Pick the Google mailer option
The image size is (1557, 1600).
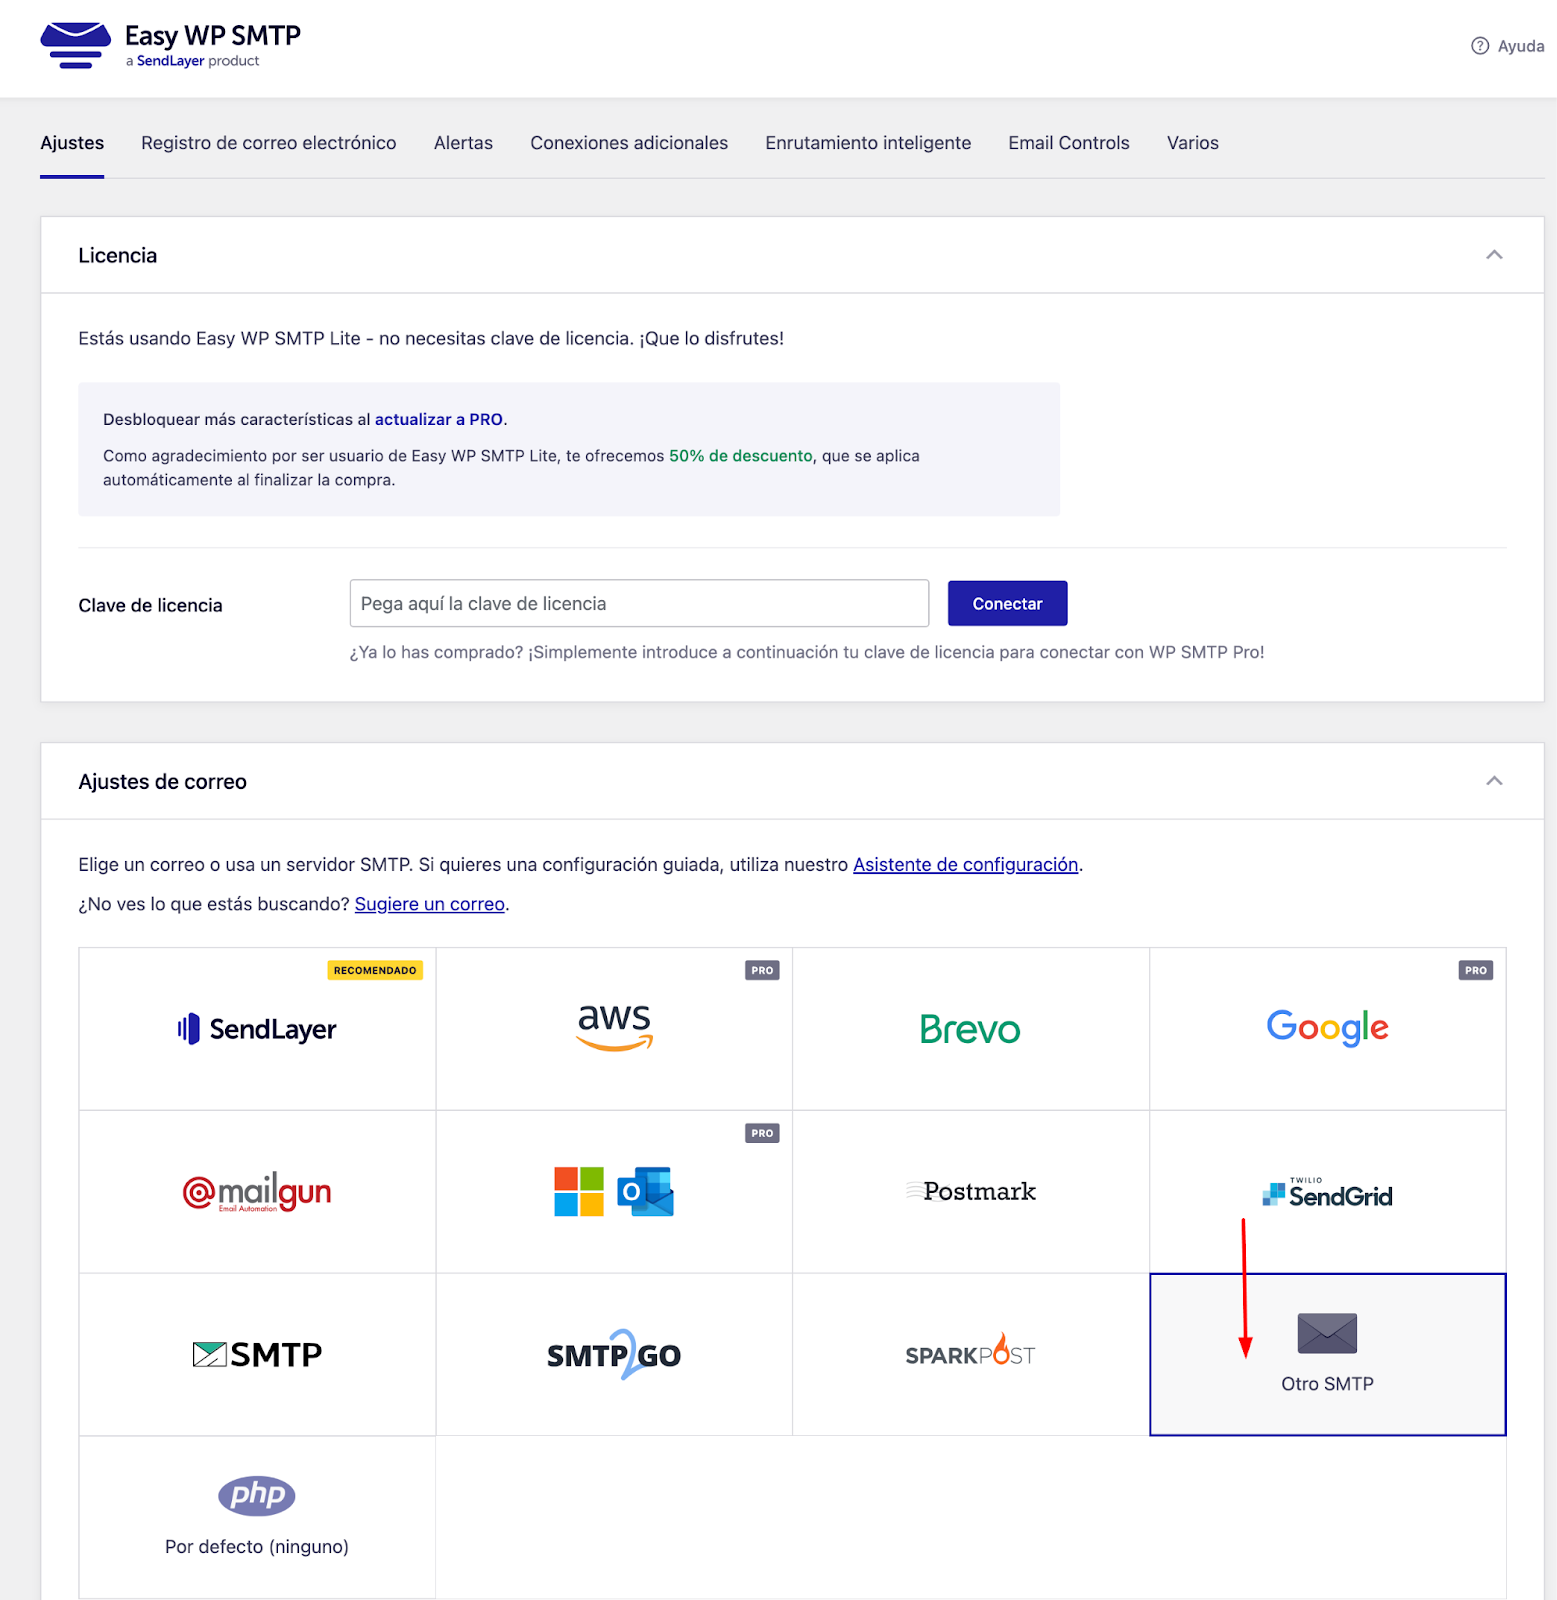1327,1029
